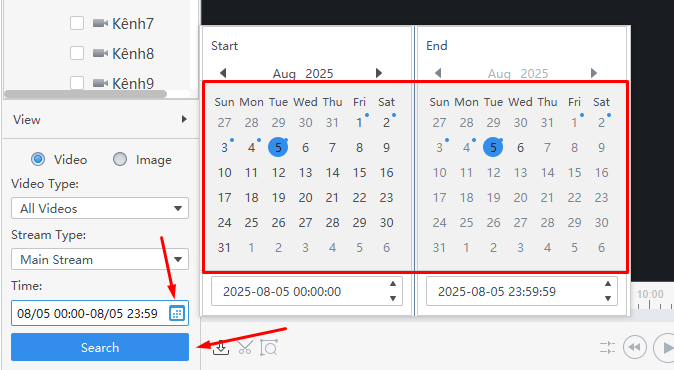Expand the View section arrow

(x=184, y=119)
